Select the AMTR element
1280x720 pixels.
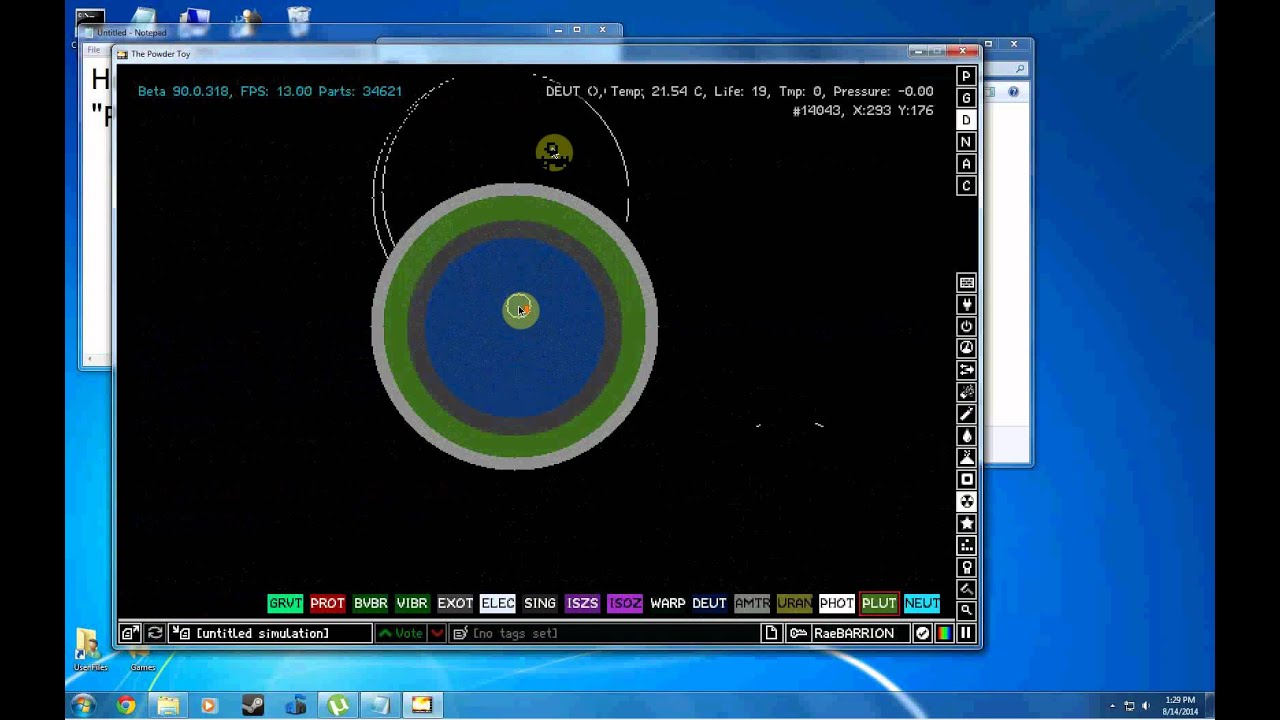[752, 603]
